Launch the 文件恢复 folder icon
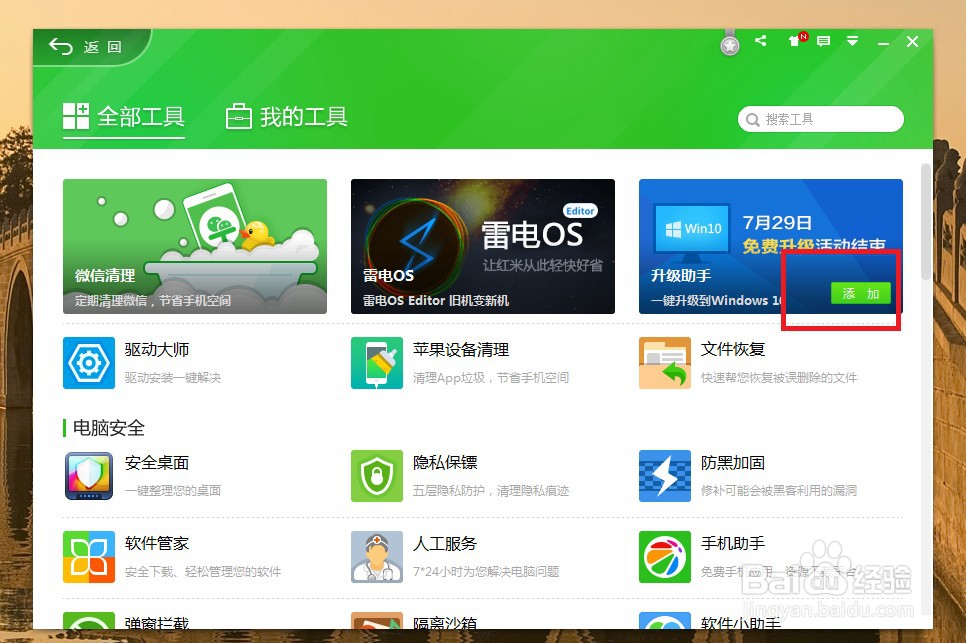 [665, 363]
